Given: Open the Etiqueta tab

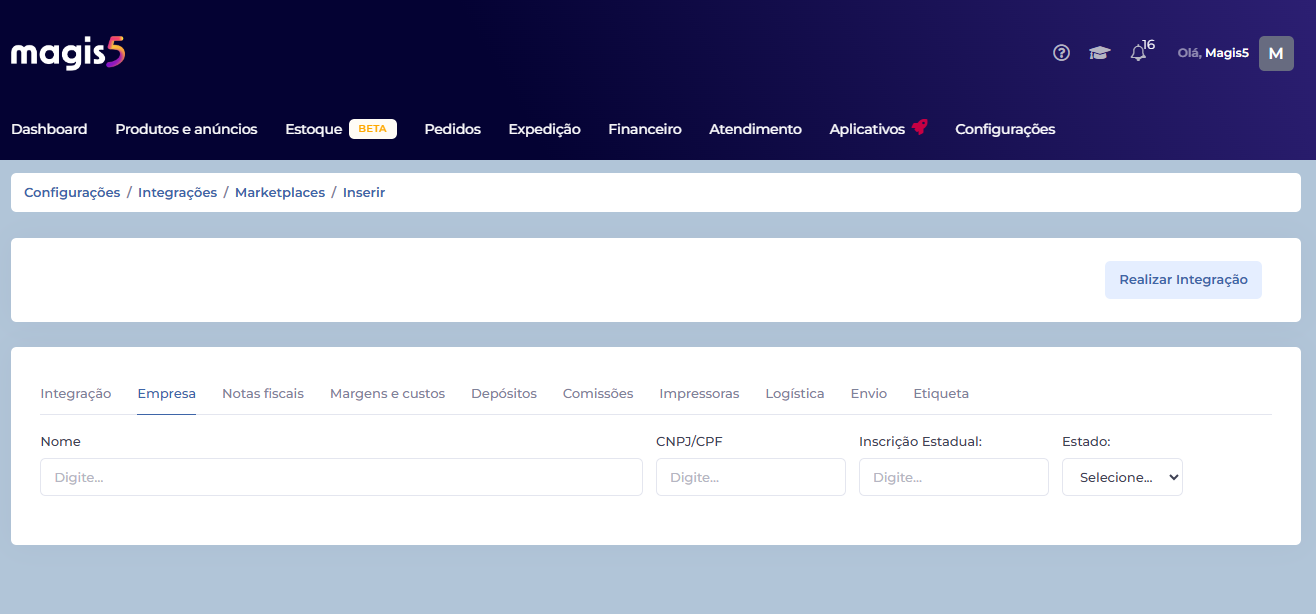Looking at the screenshot, I should (940, 393).
